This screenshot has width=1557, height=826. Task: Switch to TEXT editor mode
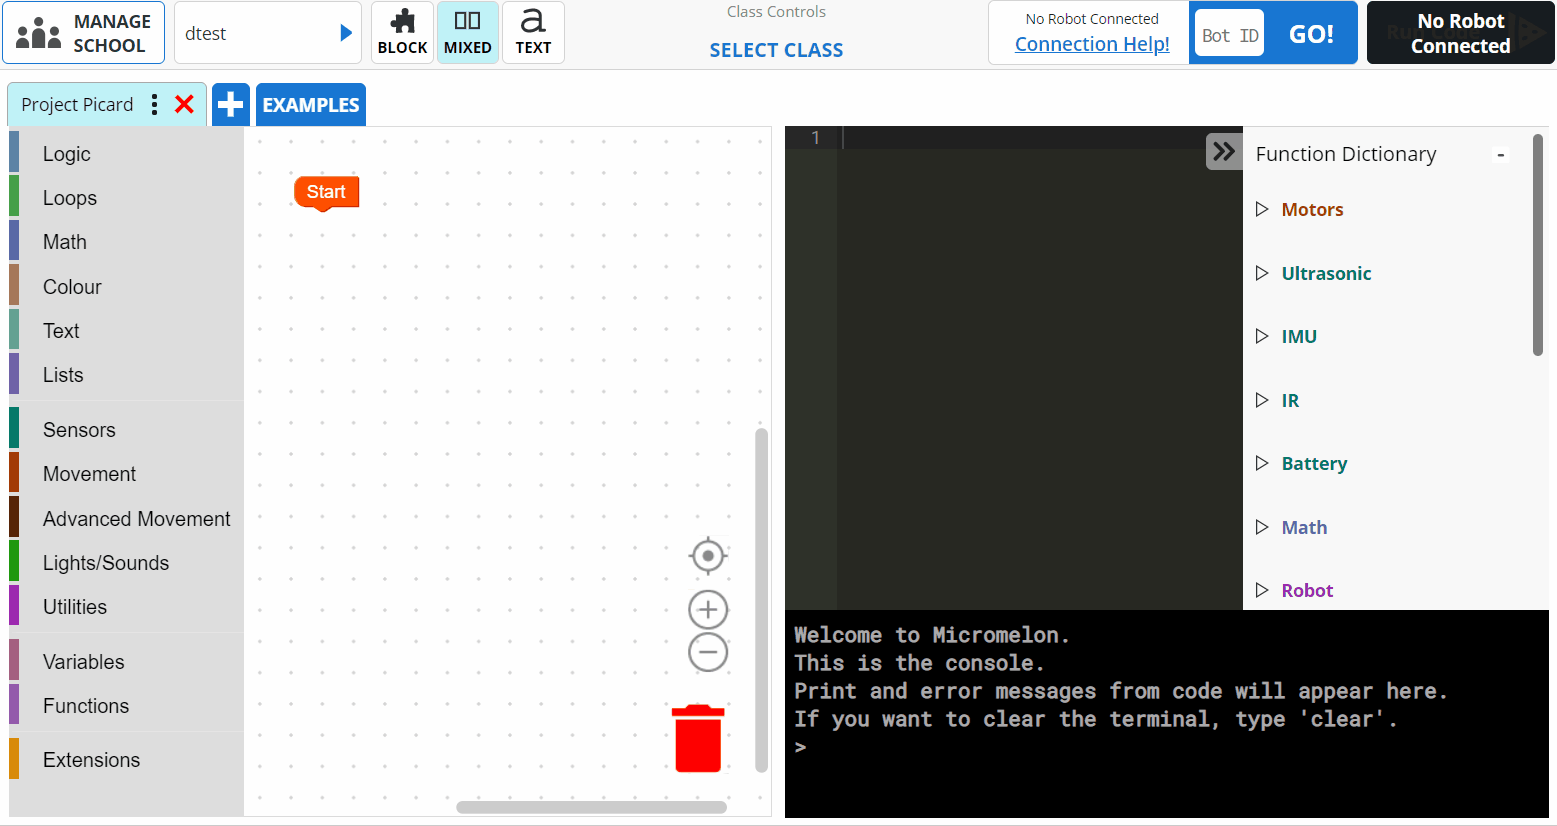533,33
